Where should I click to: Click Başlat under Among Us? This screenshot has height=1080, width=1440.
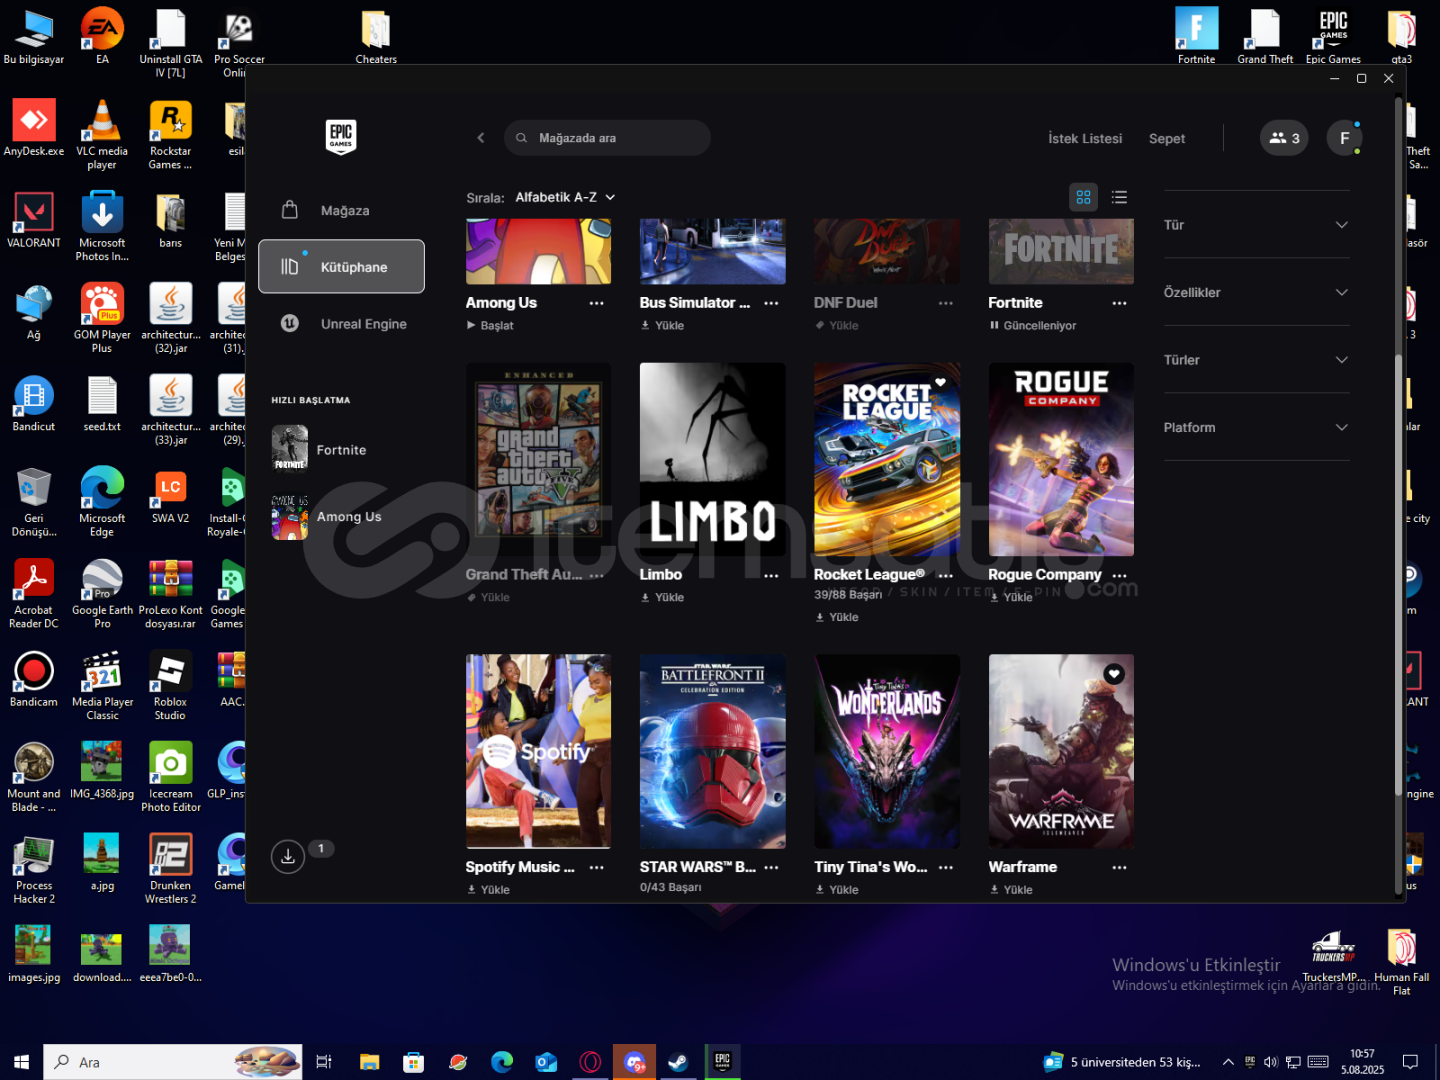[x=490, y=325]
